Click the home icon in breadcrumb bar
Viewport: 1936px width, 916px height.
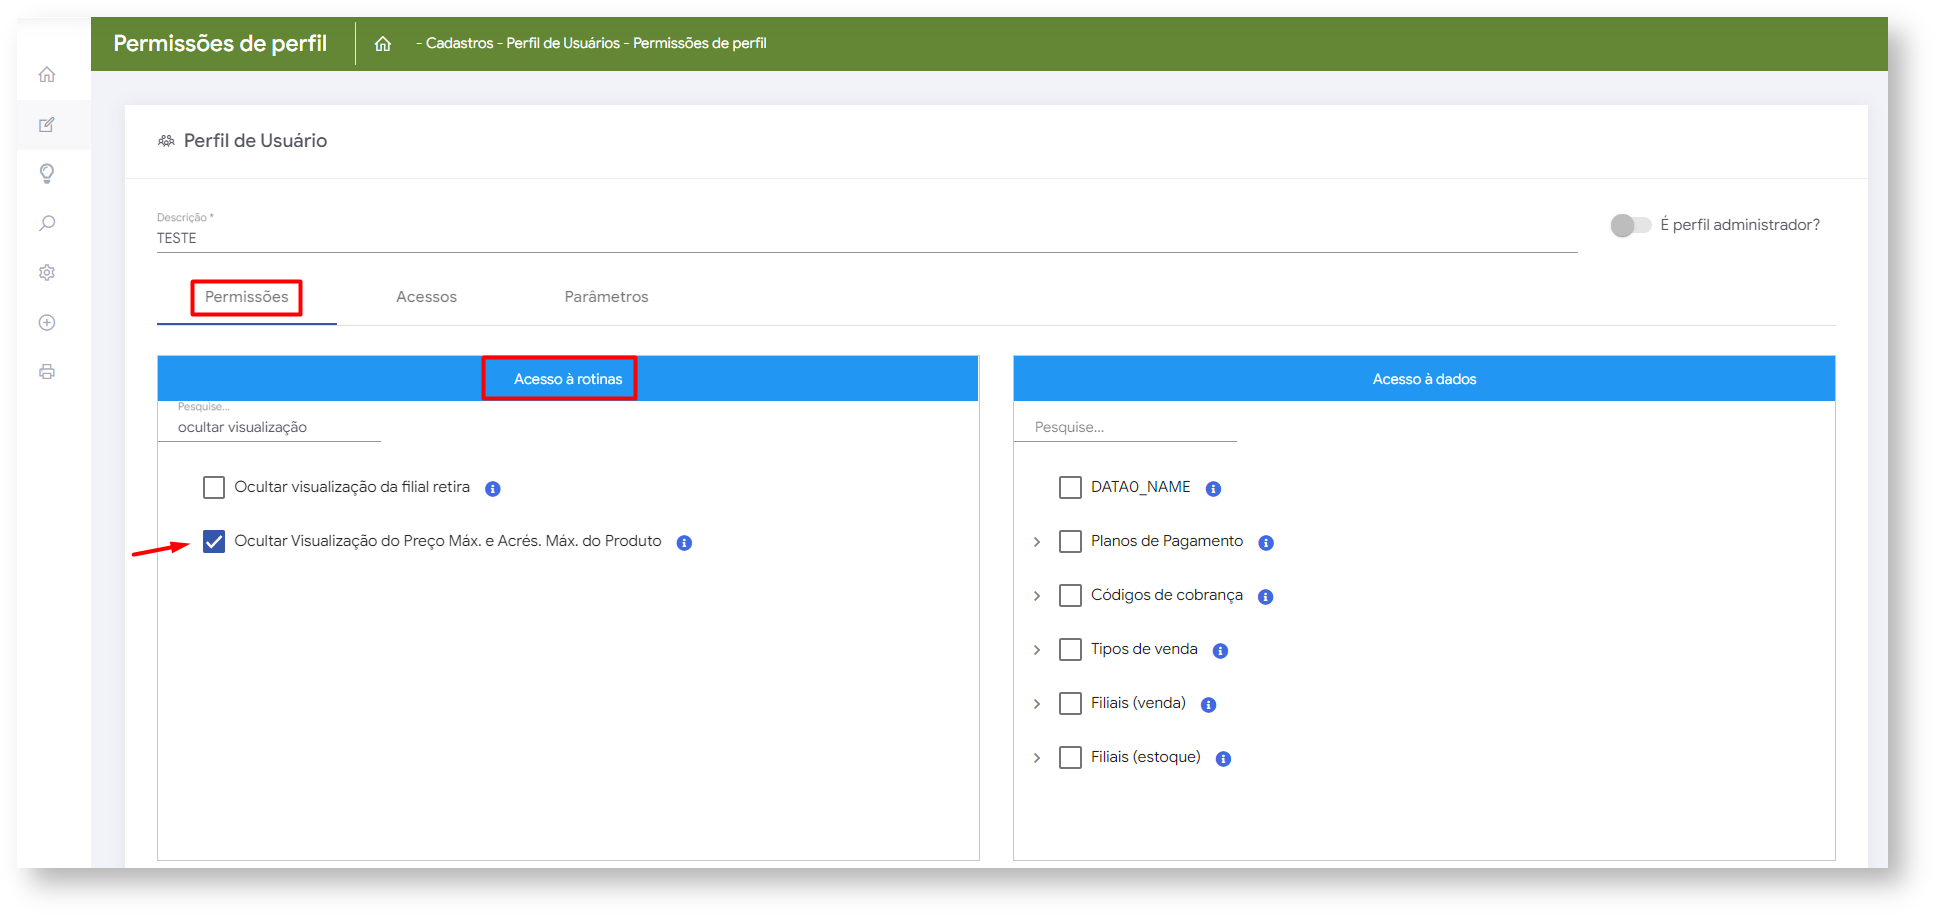(383, 44)
